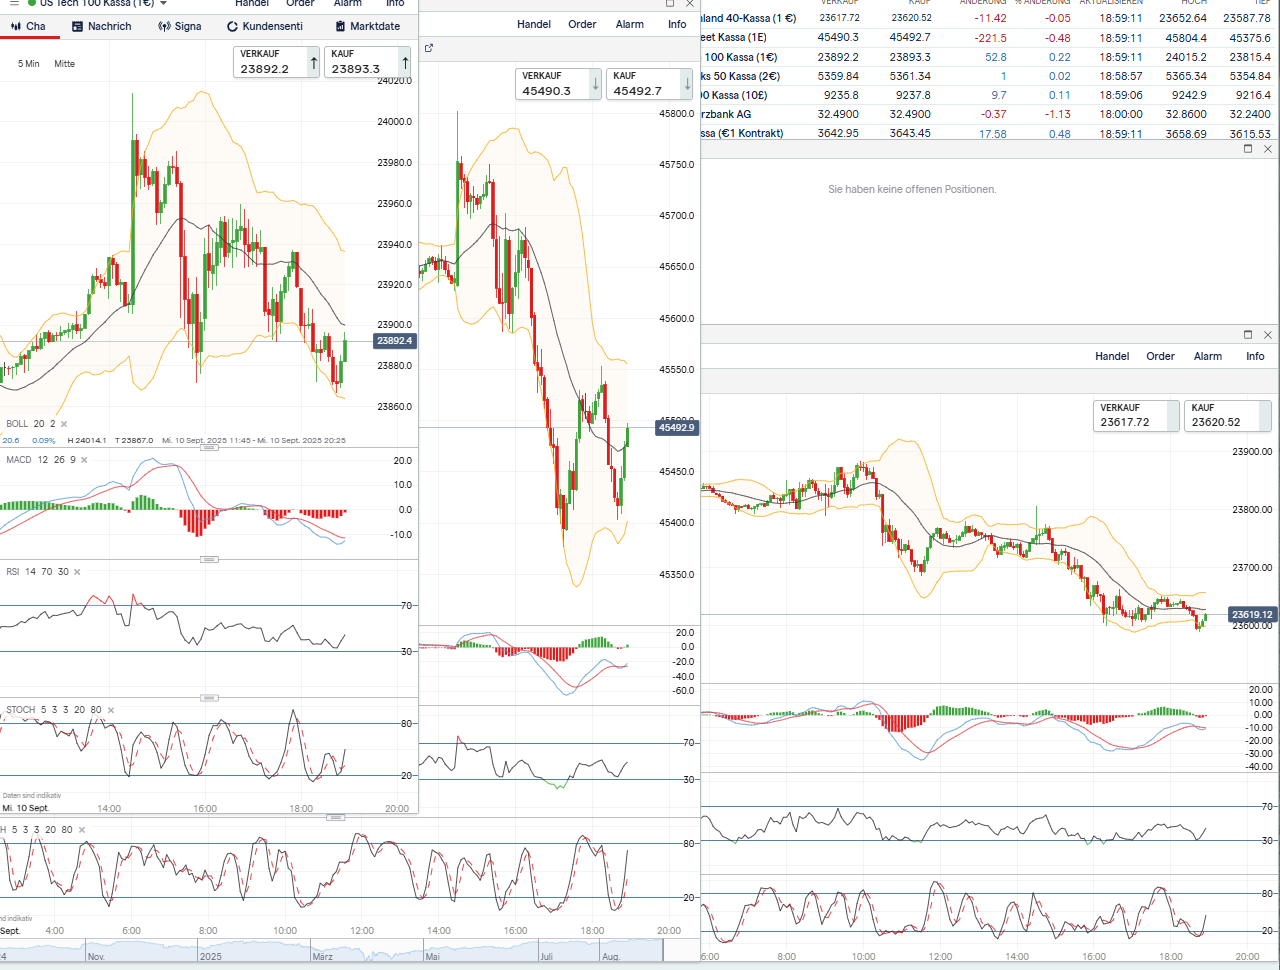Maximize the open positions panel
Image resolution: width=1280 pixels, height=970 pixels.
(x=1247, y=149)
